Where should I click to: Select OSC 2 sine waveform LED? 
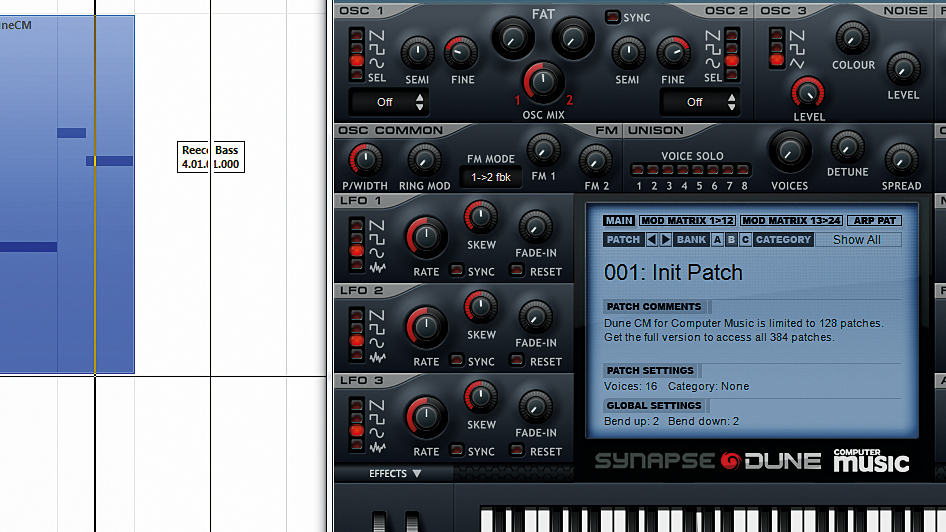(x=732, y=61)
